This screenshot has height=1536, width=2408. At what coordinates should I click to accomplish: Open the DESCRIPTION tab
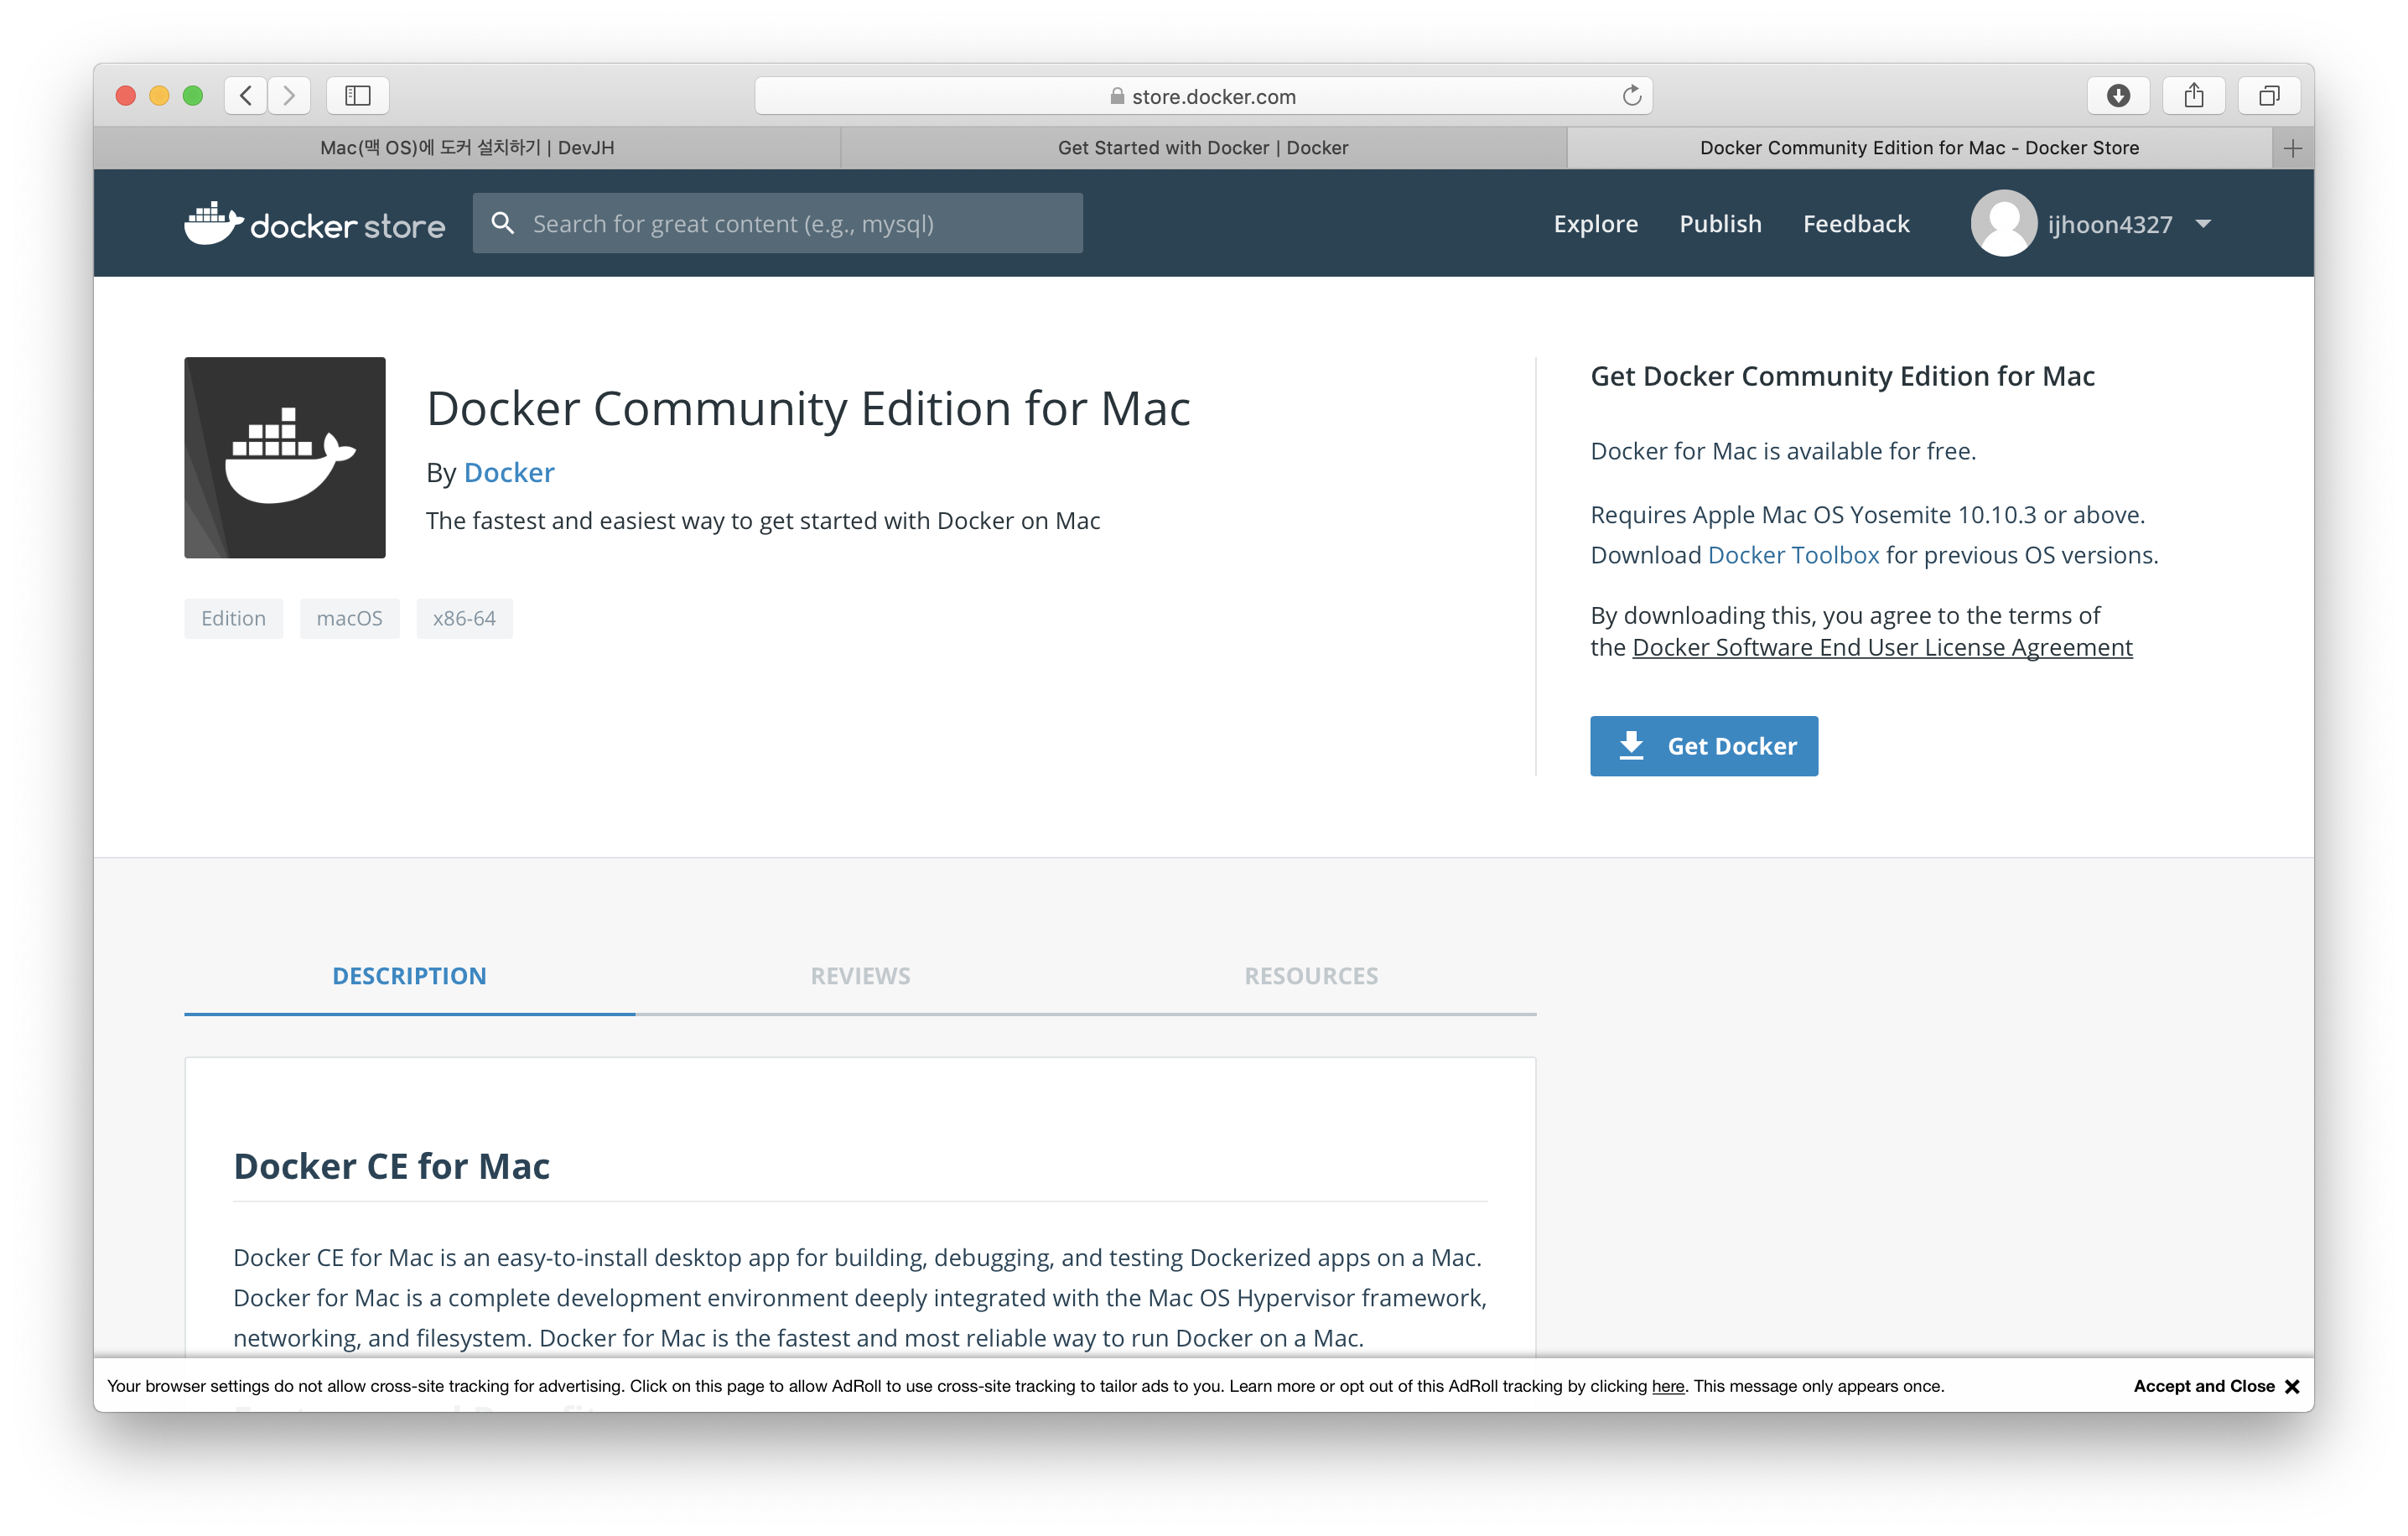pyautogui.click(x=409, y=976)
